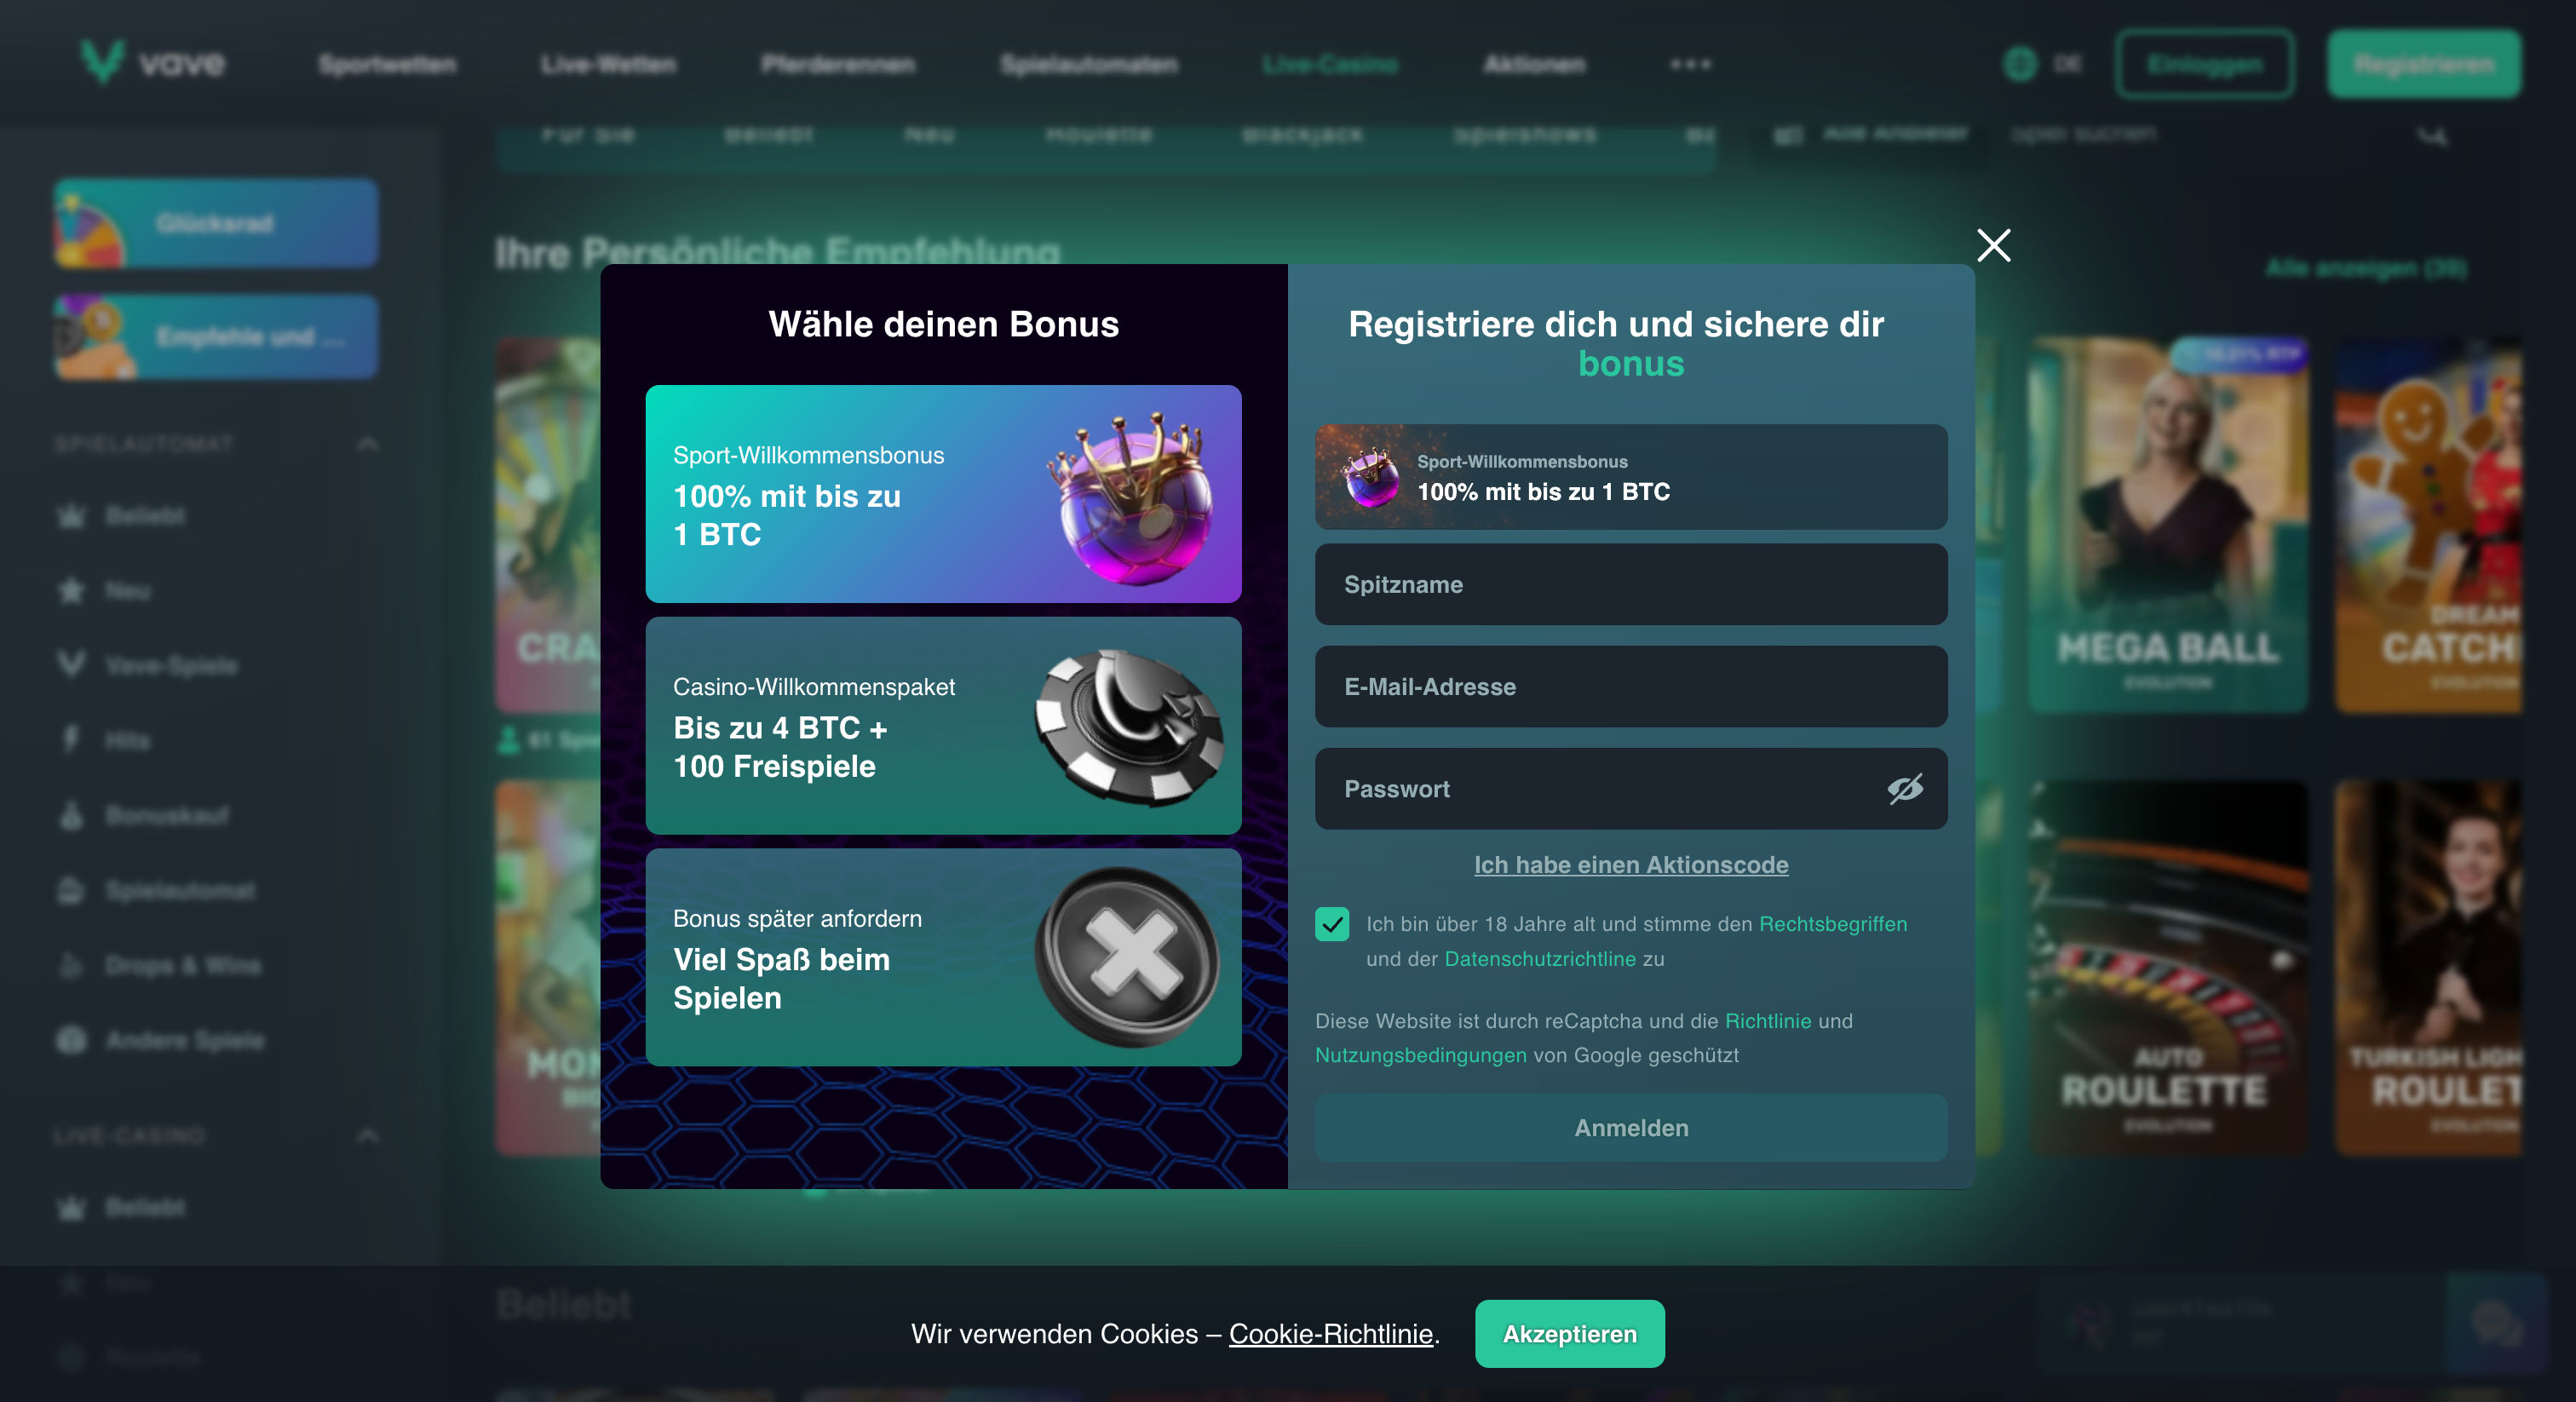
Task: Click the gray X coin icon
Action: (x=1128, y=957)
